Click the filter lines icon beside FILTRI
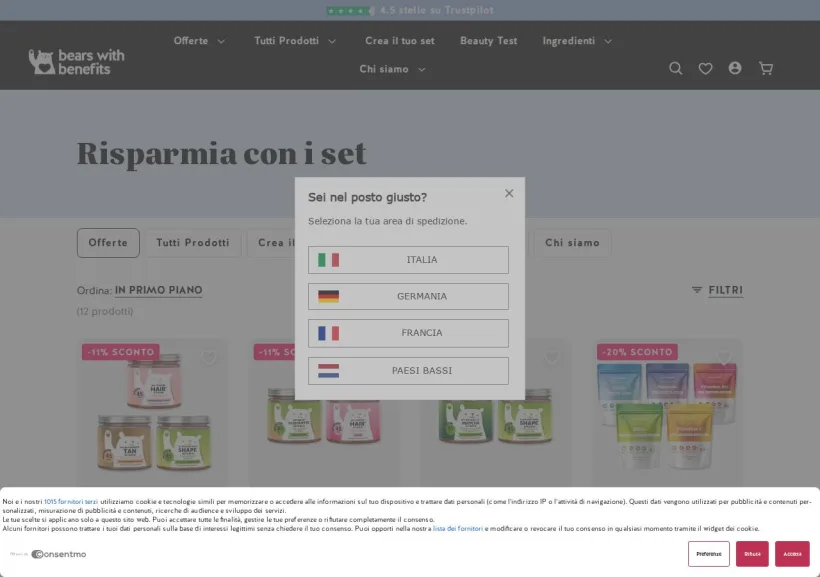This screenshot has width=820, height=577. (697, 290)
